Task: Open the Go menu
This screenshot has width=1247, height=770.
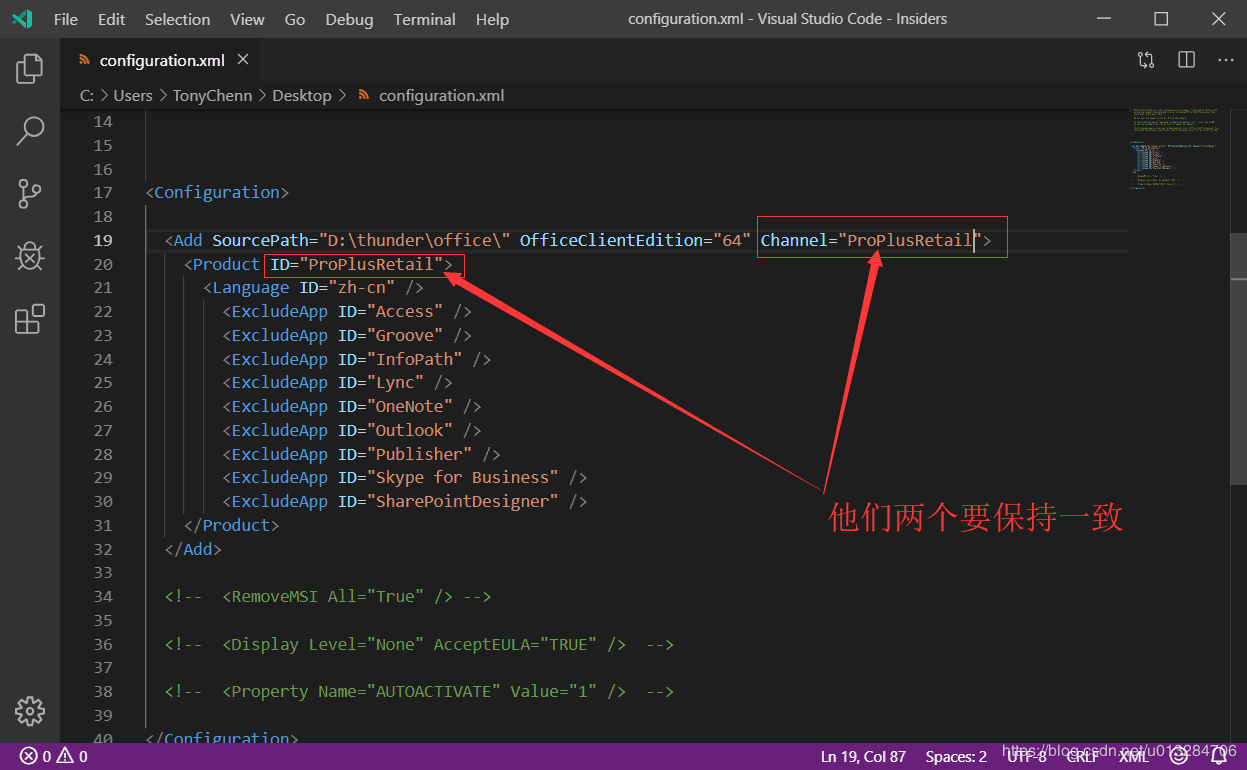Action: [295, 19]
